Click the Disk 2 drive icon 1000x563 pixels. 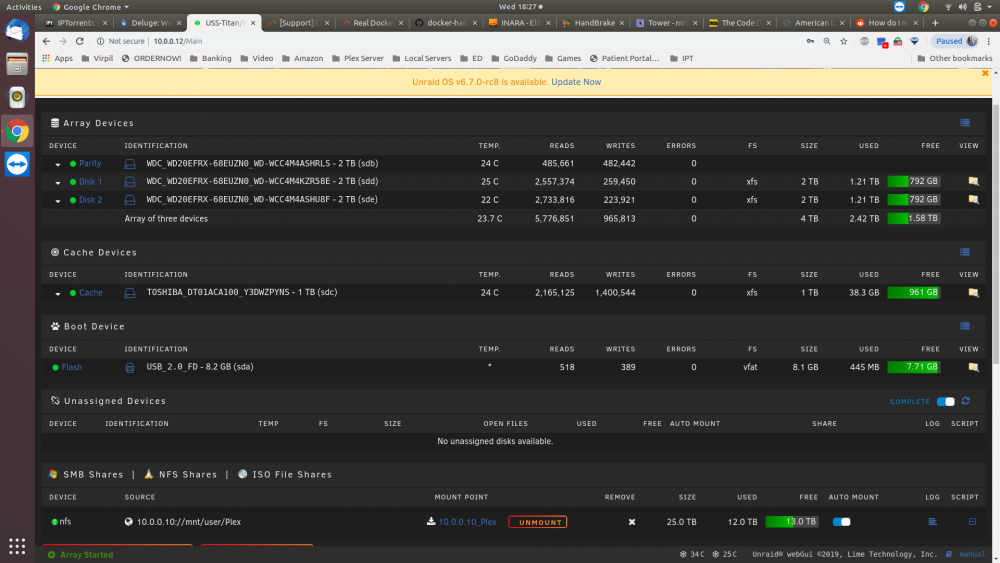coord(129,200)
